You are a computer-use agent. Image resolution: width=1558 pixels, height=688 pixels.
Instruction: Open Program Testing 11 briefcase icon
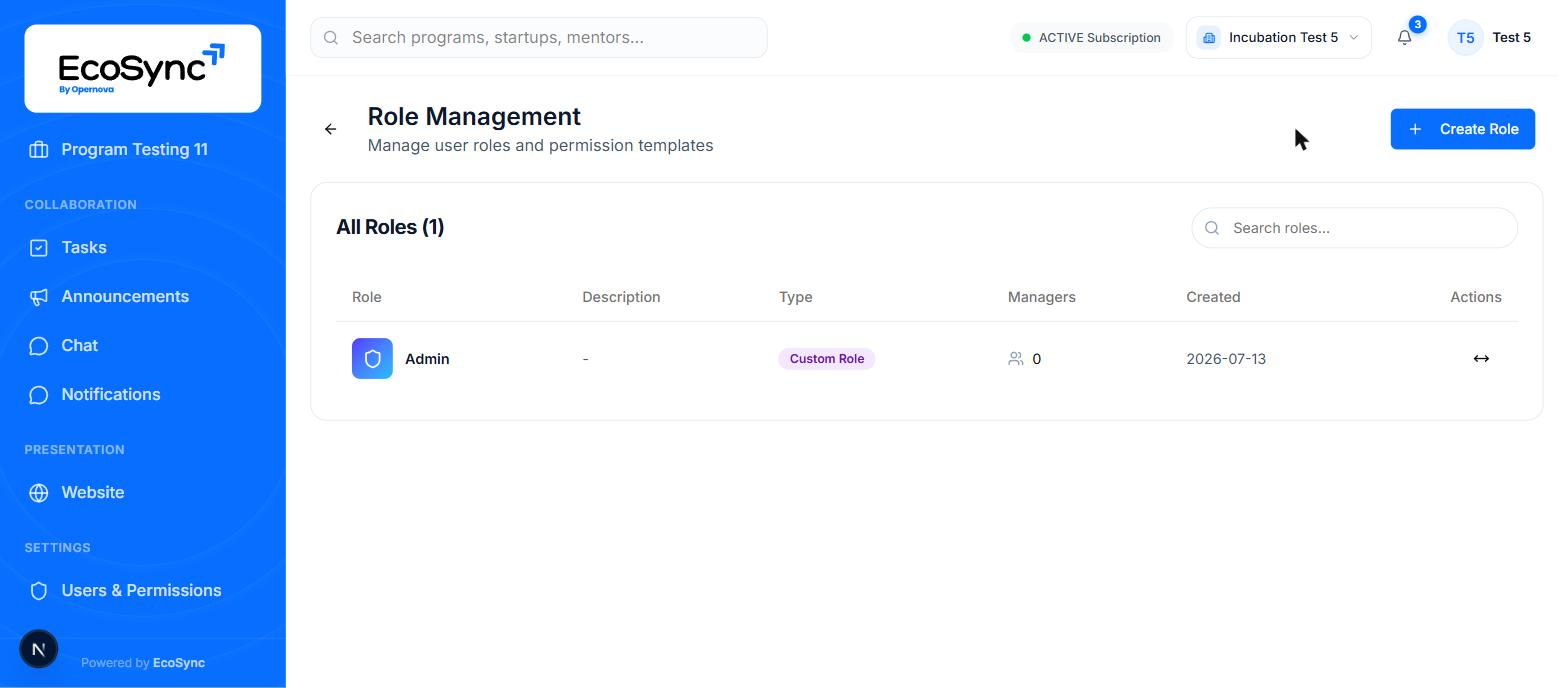39,150
